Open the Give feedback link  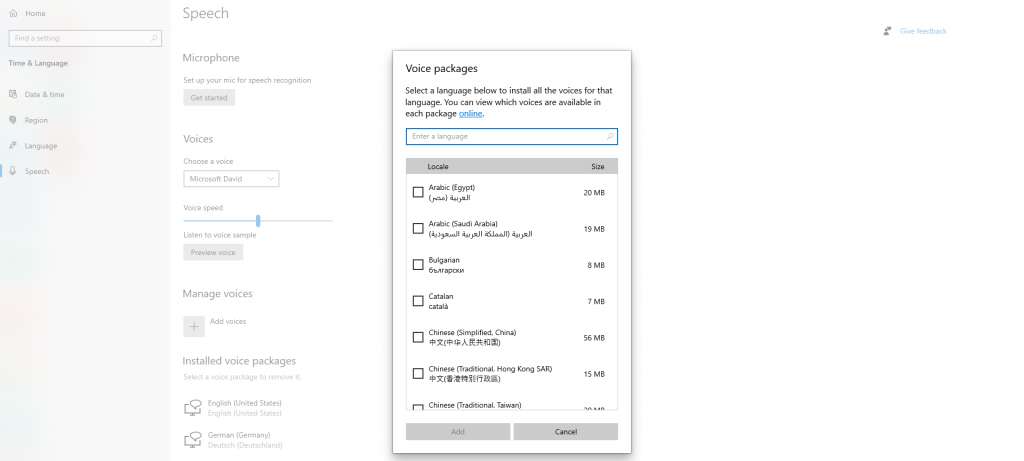click(x=923, y=31)
